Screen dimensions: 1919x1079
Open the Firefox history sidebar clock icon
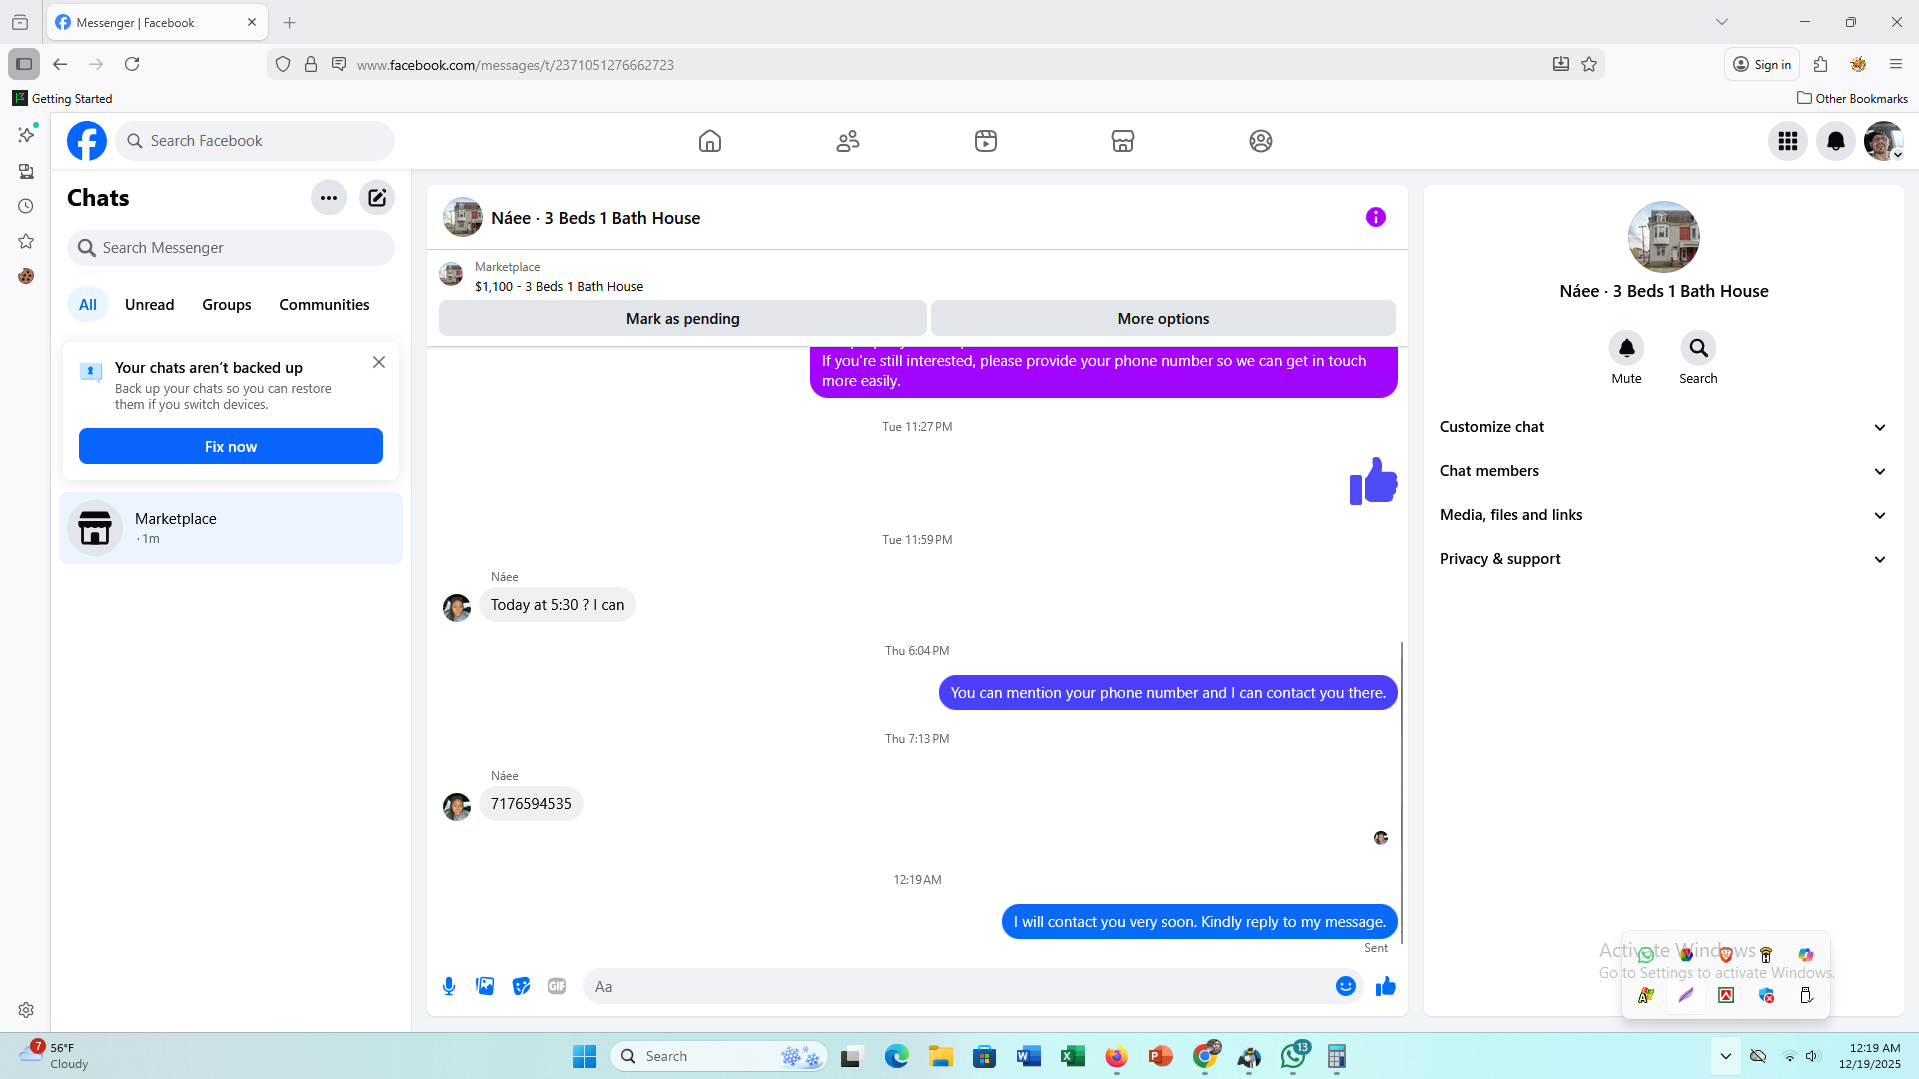pyautogui.click(x=26, y=206)
